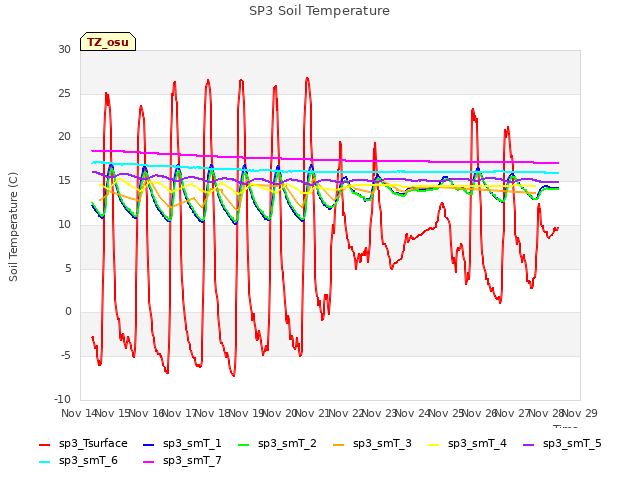This screenshot has width=640, height=480.
Task: Click the 0 y-axis tick label
Action: [x=68, y=312]
